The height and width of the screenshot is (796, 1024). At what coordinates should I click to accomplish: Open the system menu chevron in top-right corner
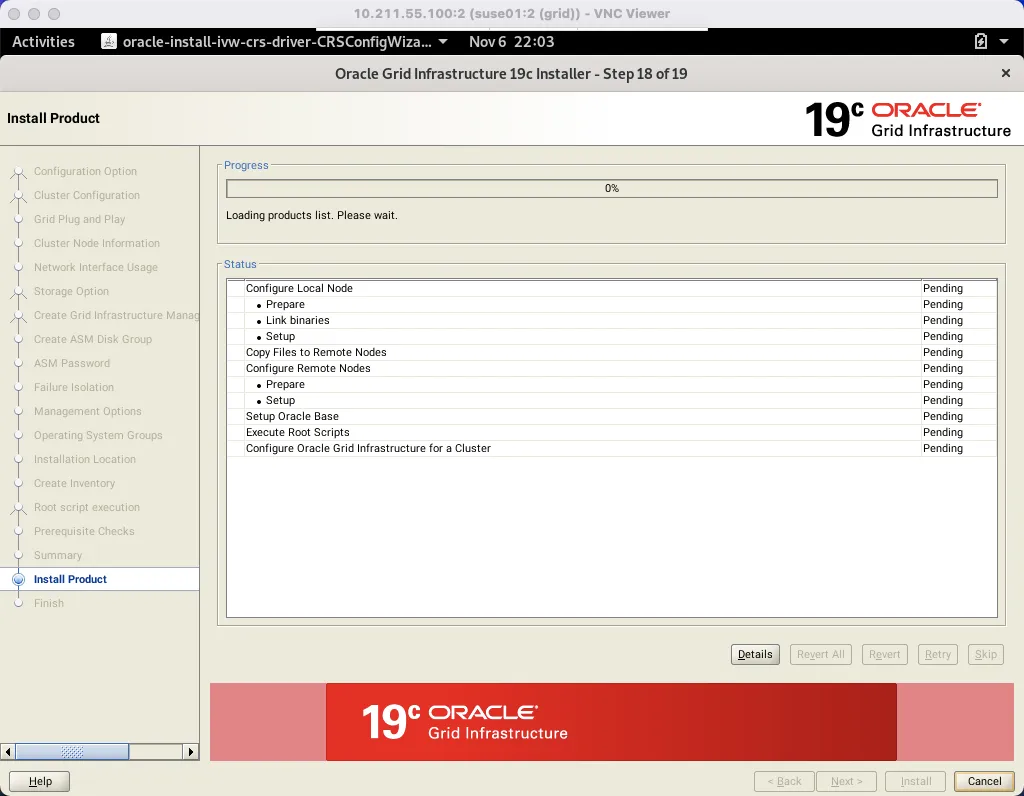pos(1004,42)
